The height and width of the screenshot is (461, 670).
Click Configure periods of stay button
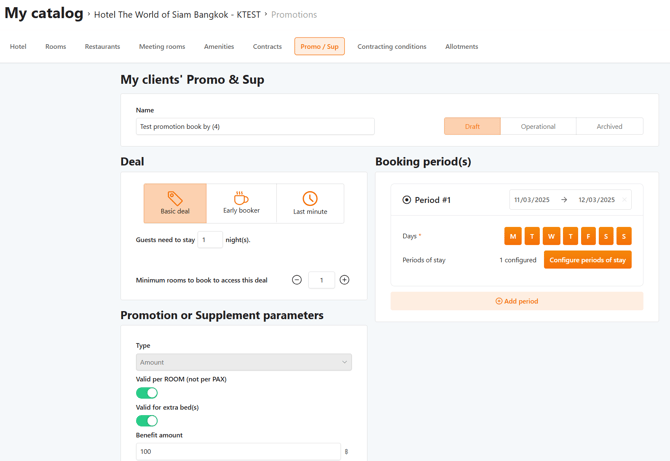click(587, 260)
